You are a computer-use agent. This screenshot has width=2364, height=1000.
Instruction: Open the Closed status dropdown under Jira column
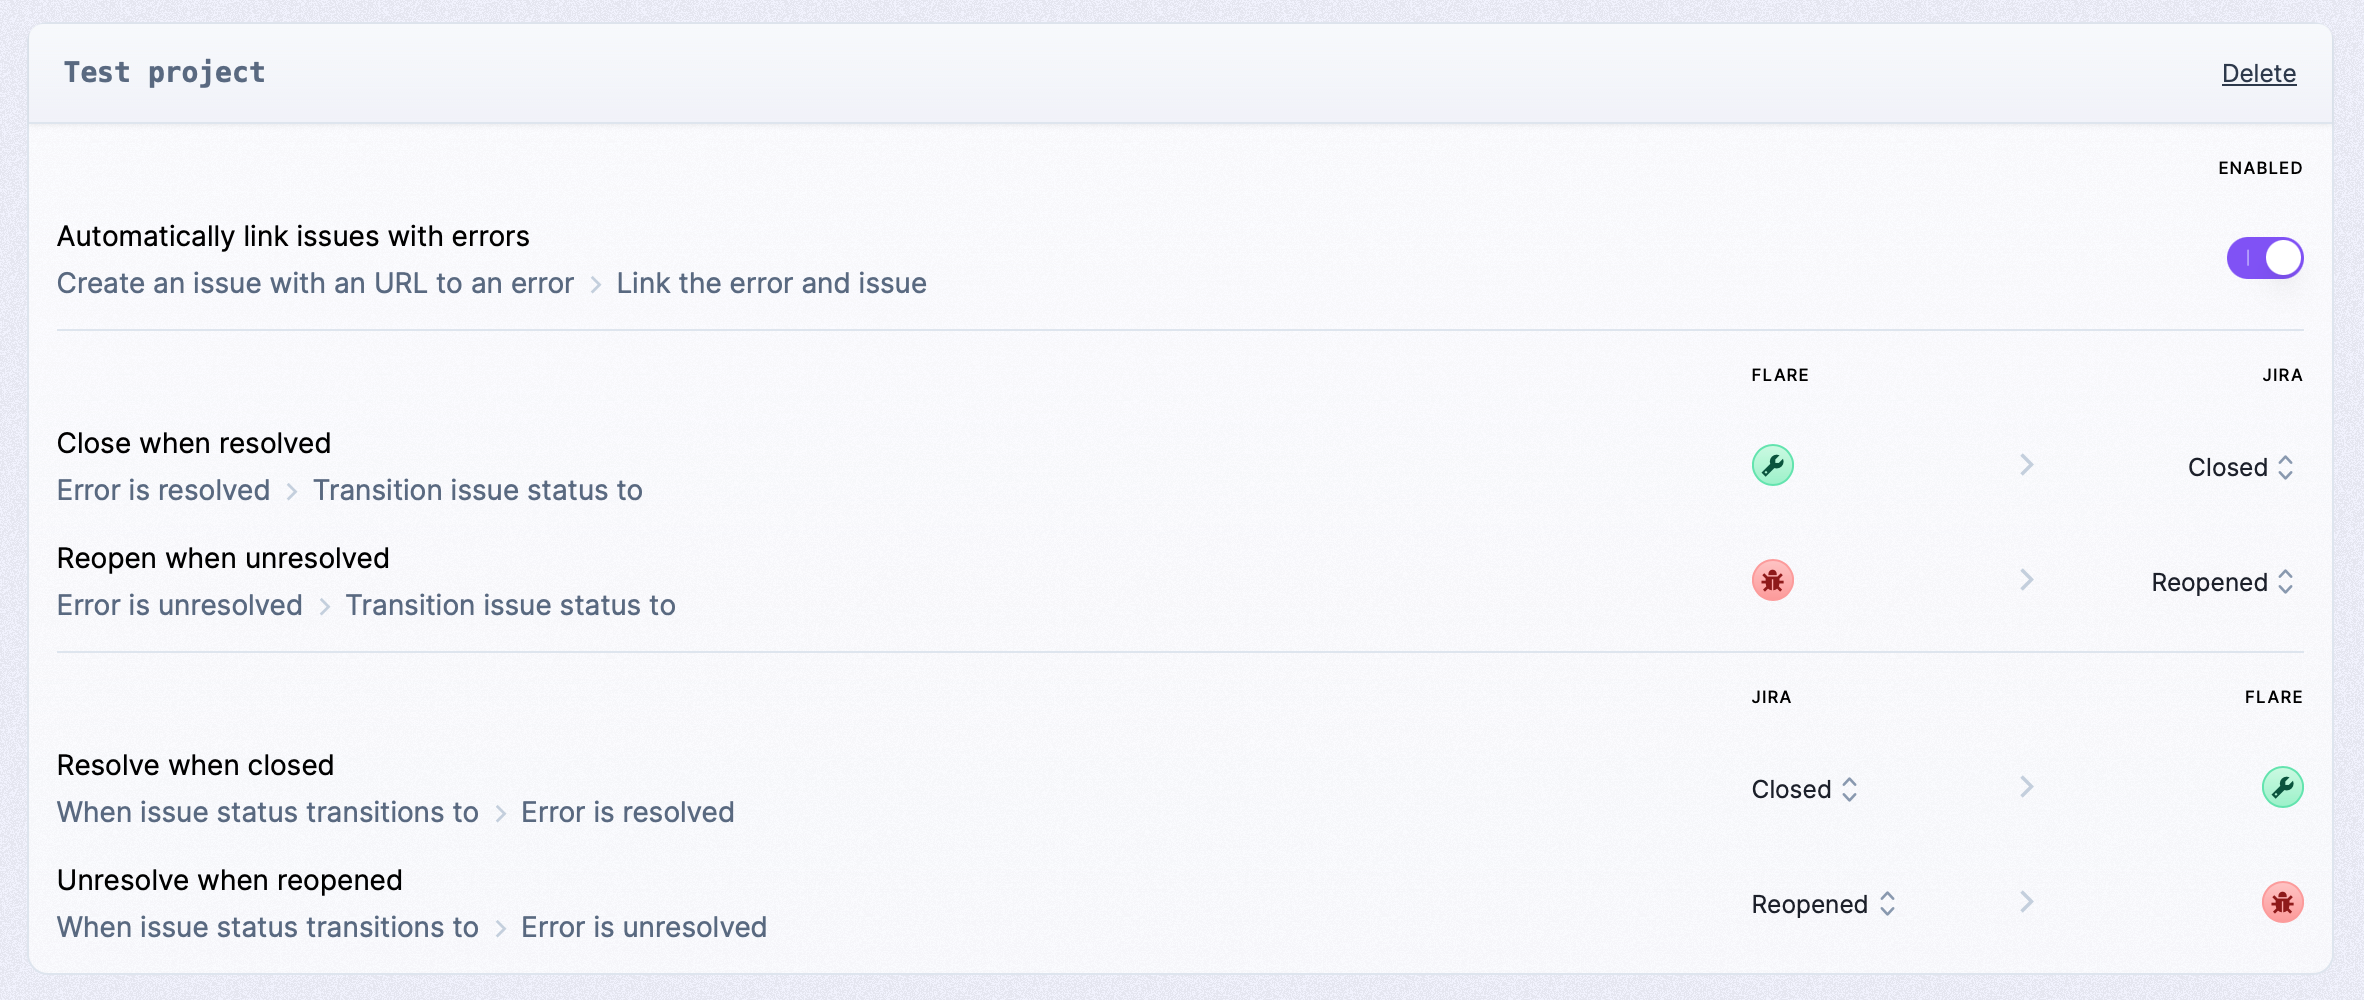tap(2240, 467)
